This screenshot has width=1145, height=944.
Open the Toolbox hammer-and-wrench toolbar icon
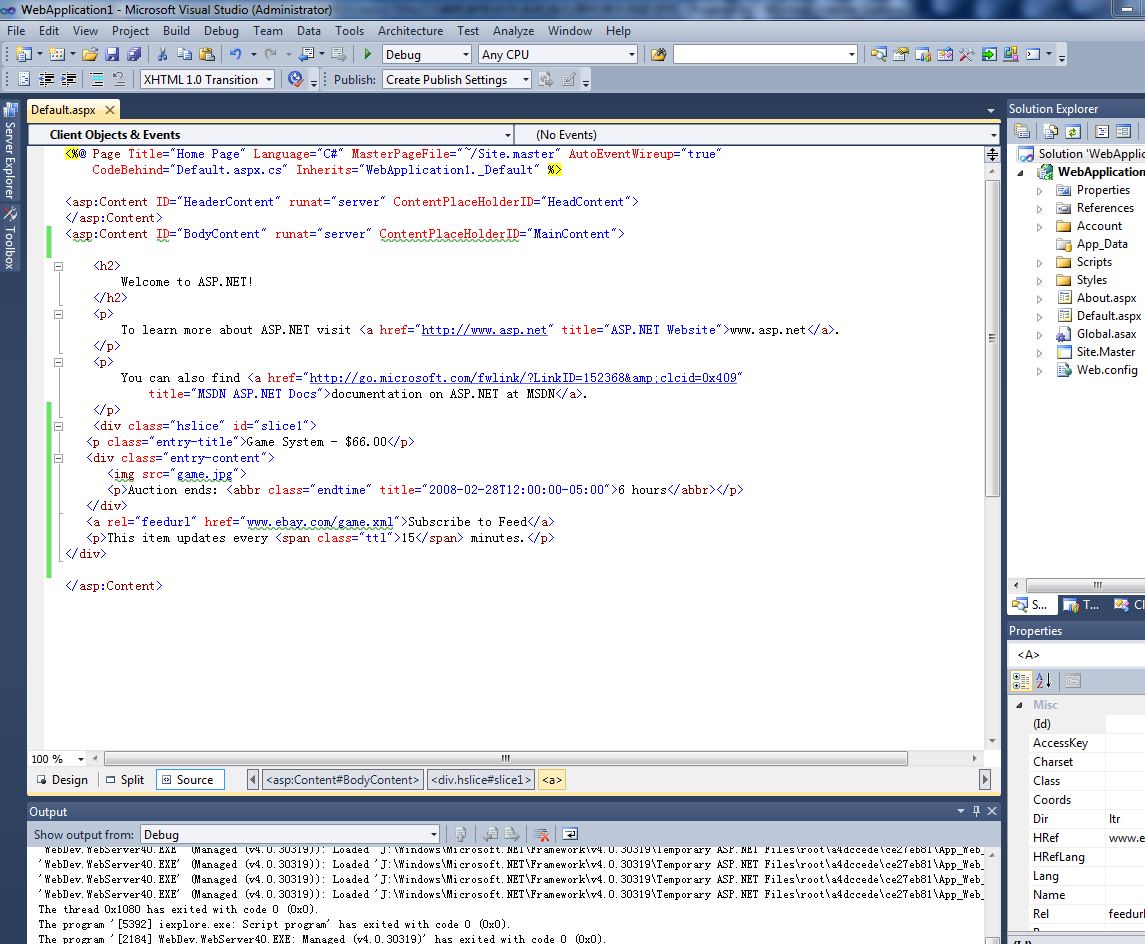966,55
